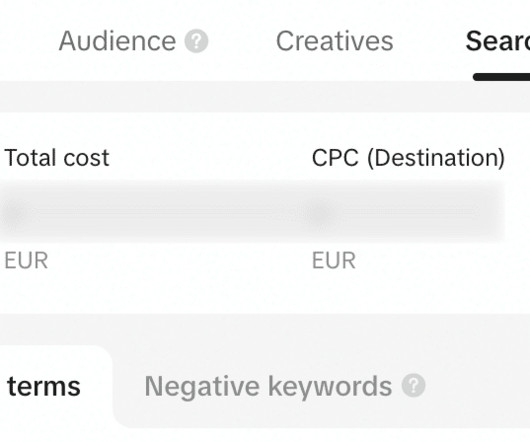Click the Negative keywords help icon
The height and width of the screenshot is (442, 530).
(x=414, y=386)
